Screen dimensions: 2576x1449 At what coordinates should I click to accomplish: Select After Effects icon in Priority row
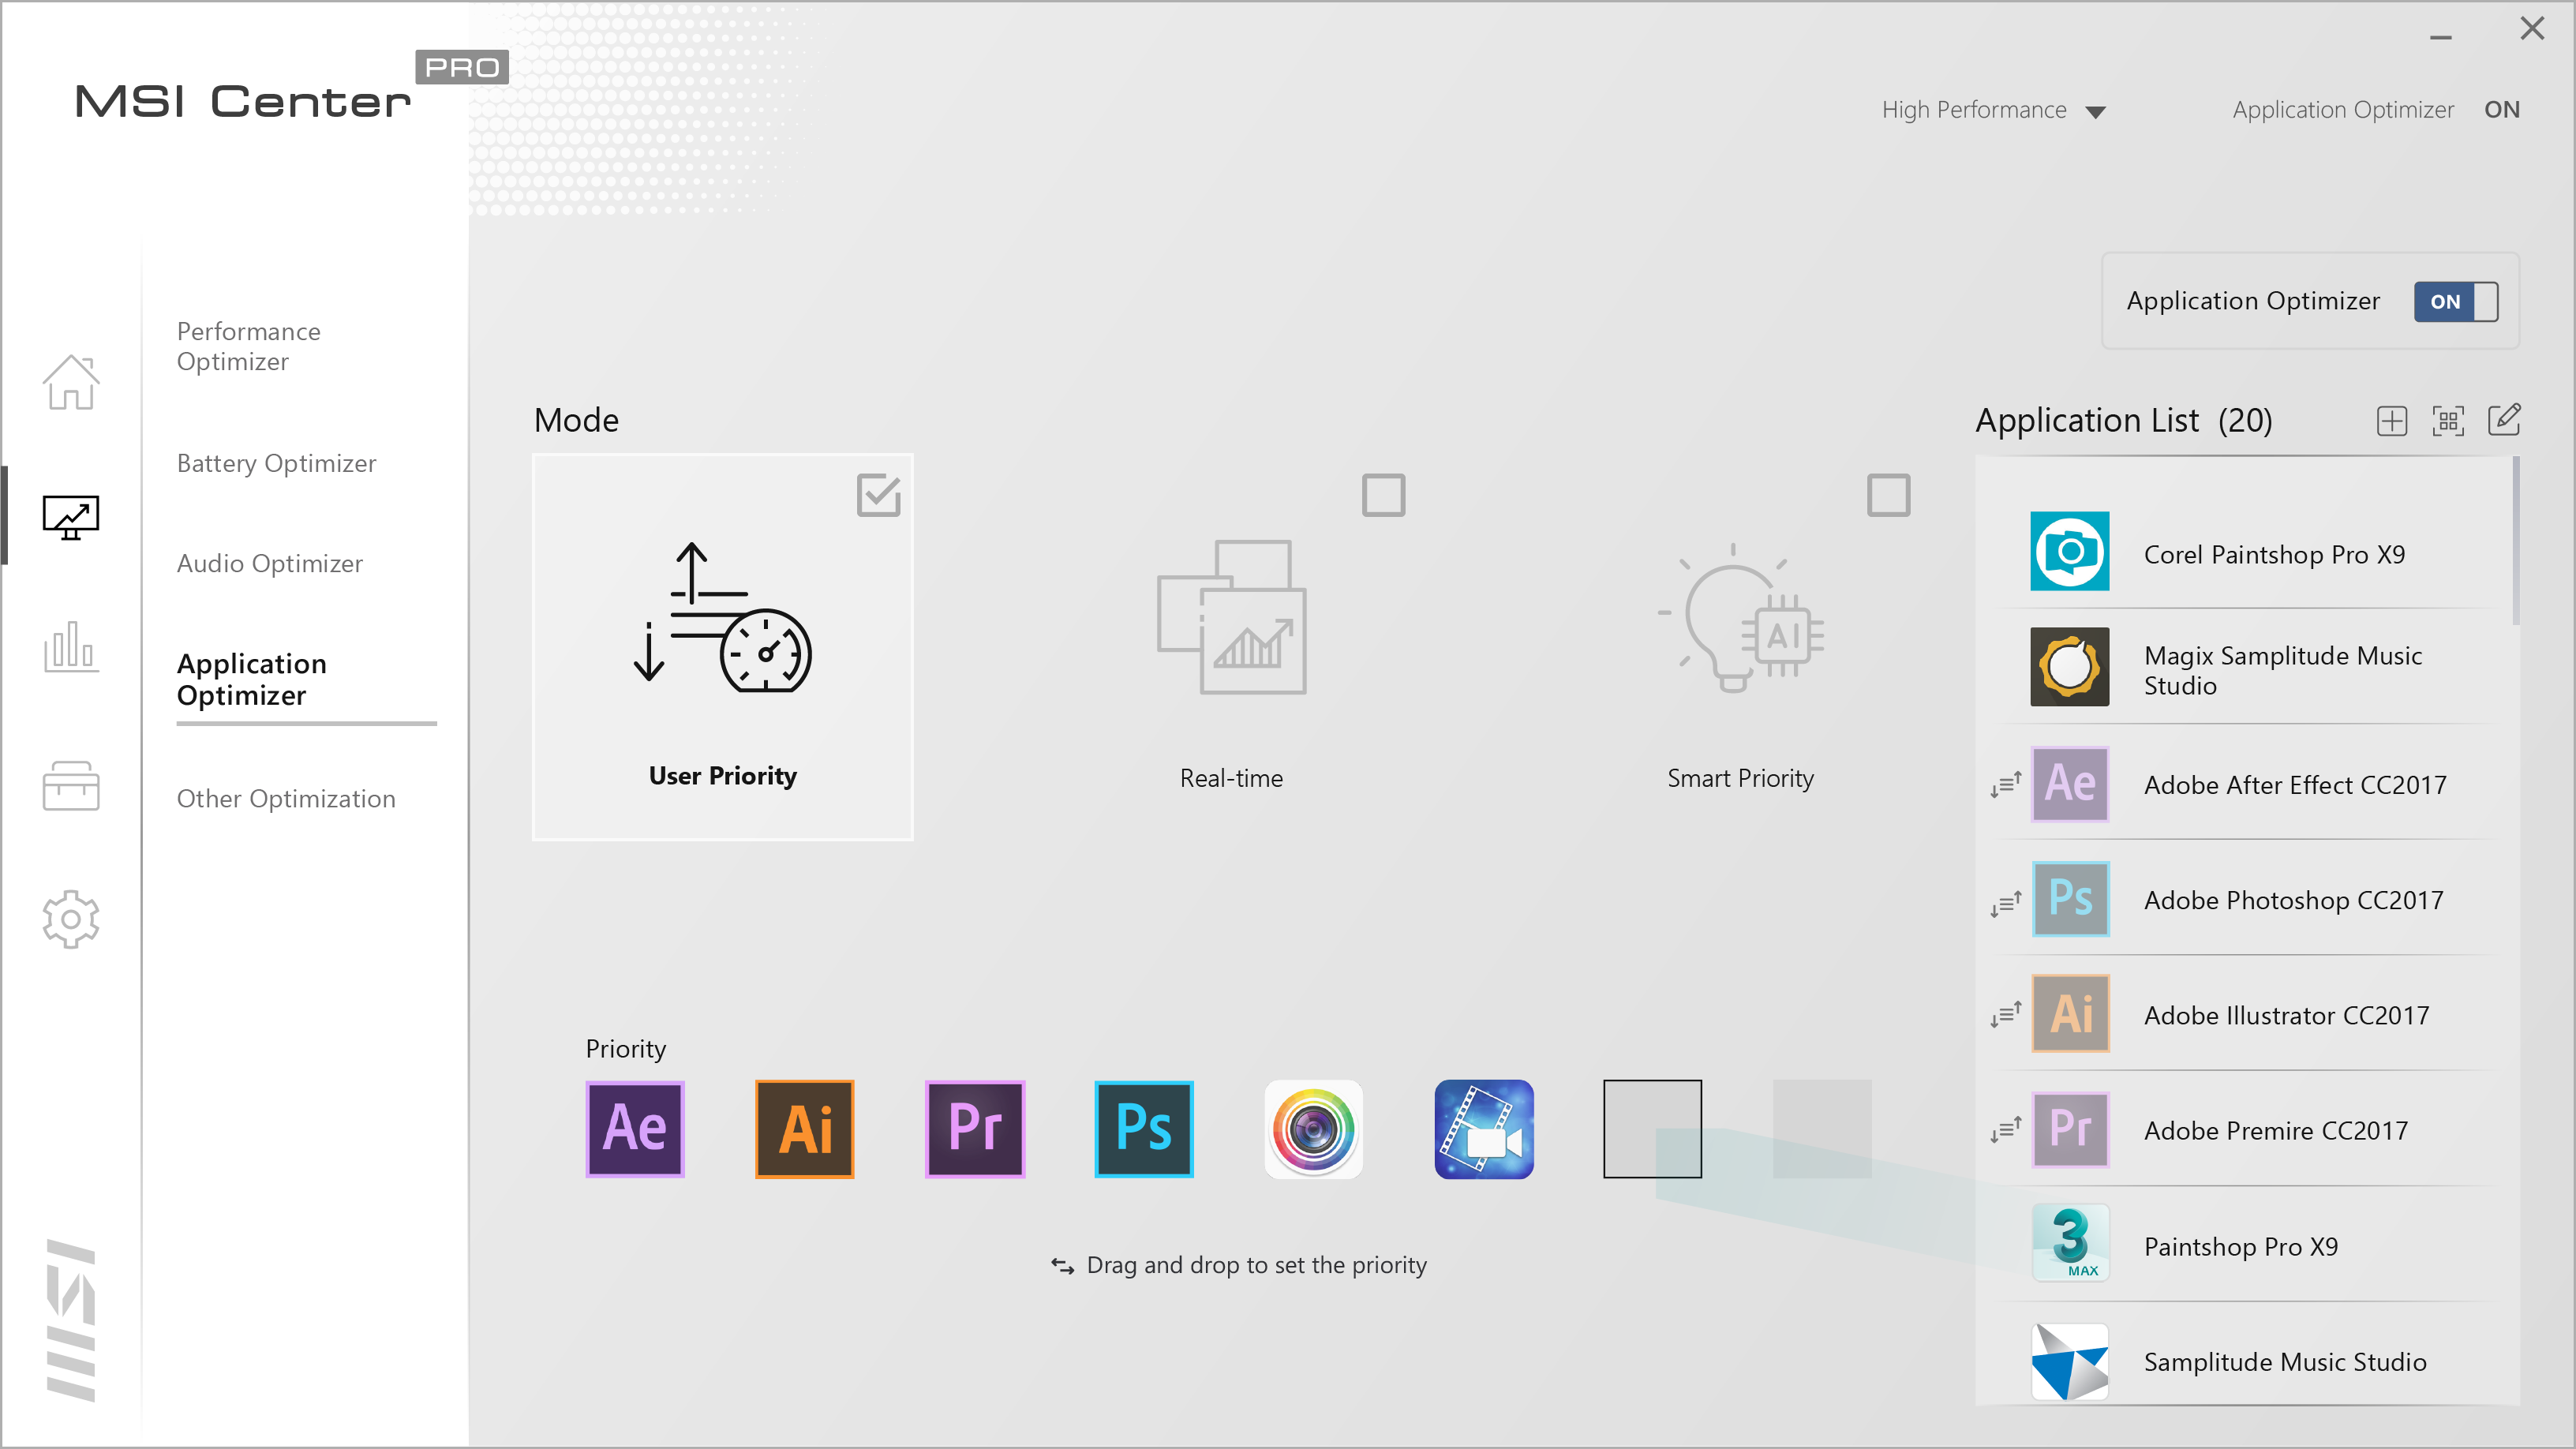coord(635,1129)
